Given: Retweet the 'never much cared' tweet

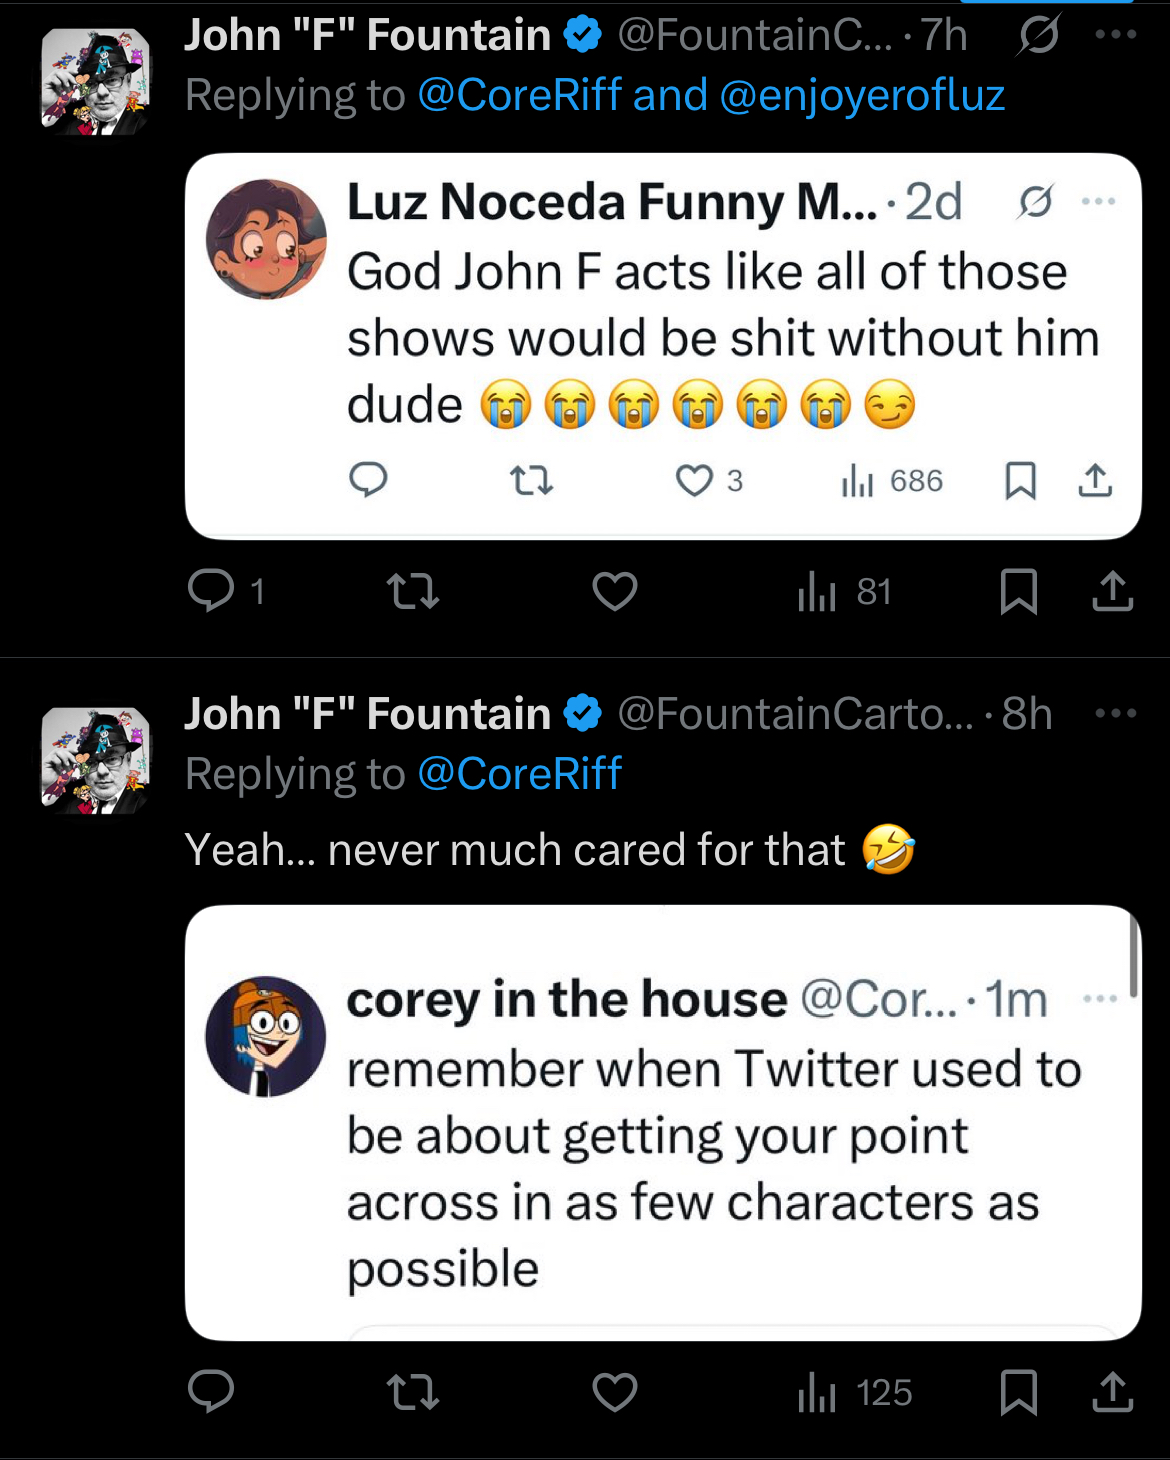Looking at the screenshot, I should pos(413,1391).
